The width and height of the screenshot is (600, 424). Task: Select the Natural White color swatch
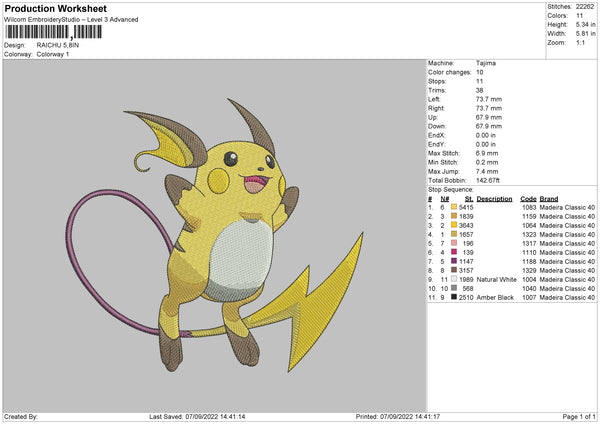(x=454, y=279)
